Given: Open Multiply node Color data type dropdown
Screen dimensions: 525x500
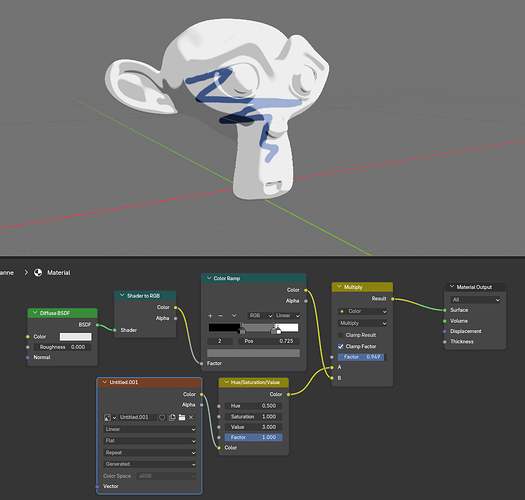Looking at the screenshot, I should [362, 311].
